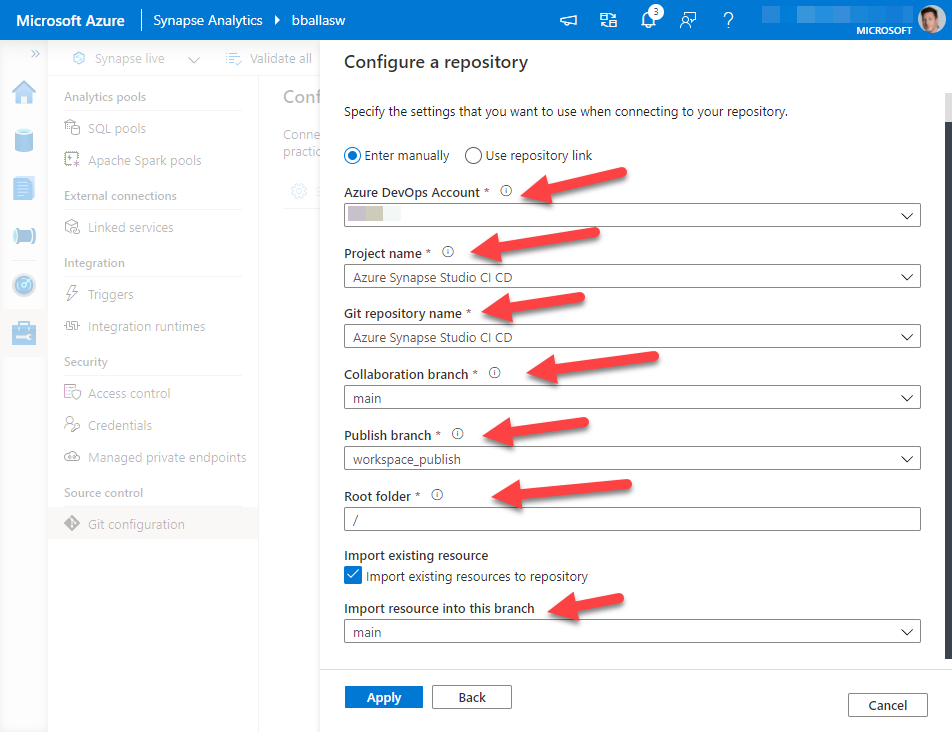Viewport: 952px width, 732px height.
Task: Click info icon next to Root folder
Action: click(x=437, y=495)
